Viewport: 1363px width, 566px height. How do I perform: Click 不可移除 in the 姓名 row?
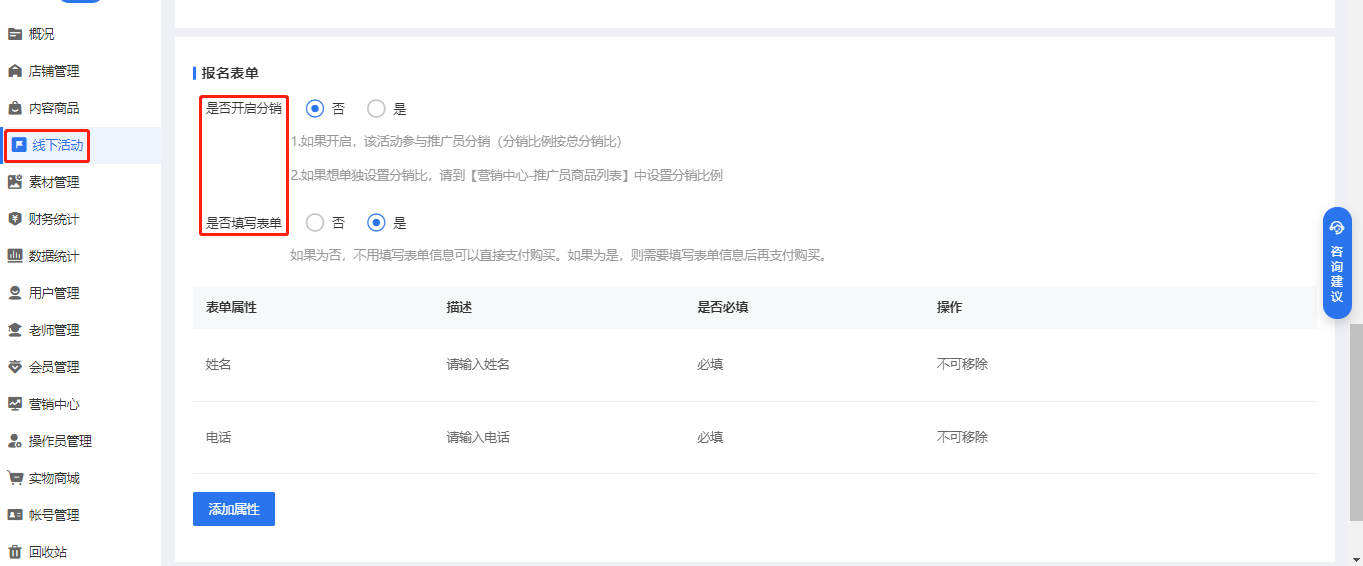(x=962, y=365)
